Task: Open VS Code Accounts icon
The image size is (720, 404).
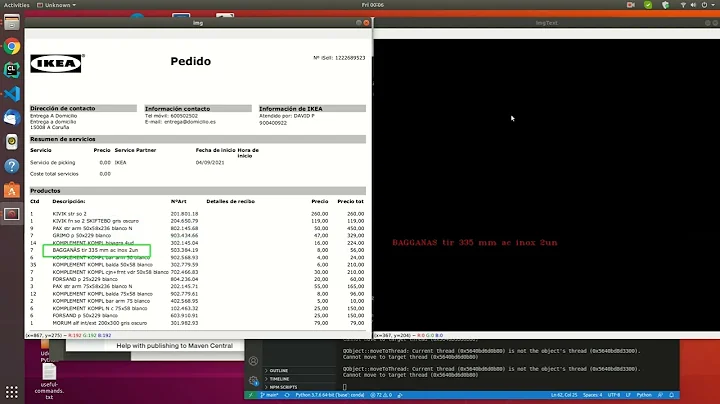Action: click(x=253, y=361)
